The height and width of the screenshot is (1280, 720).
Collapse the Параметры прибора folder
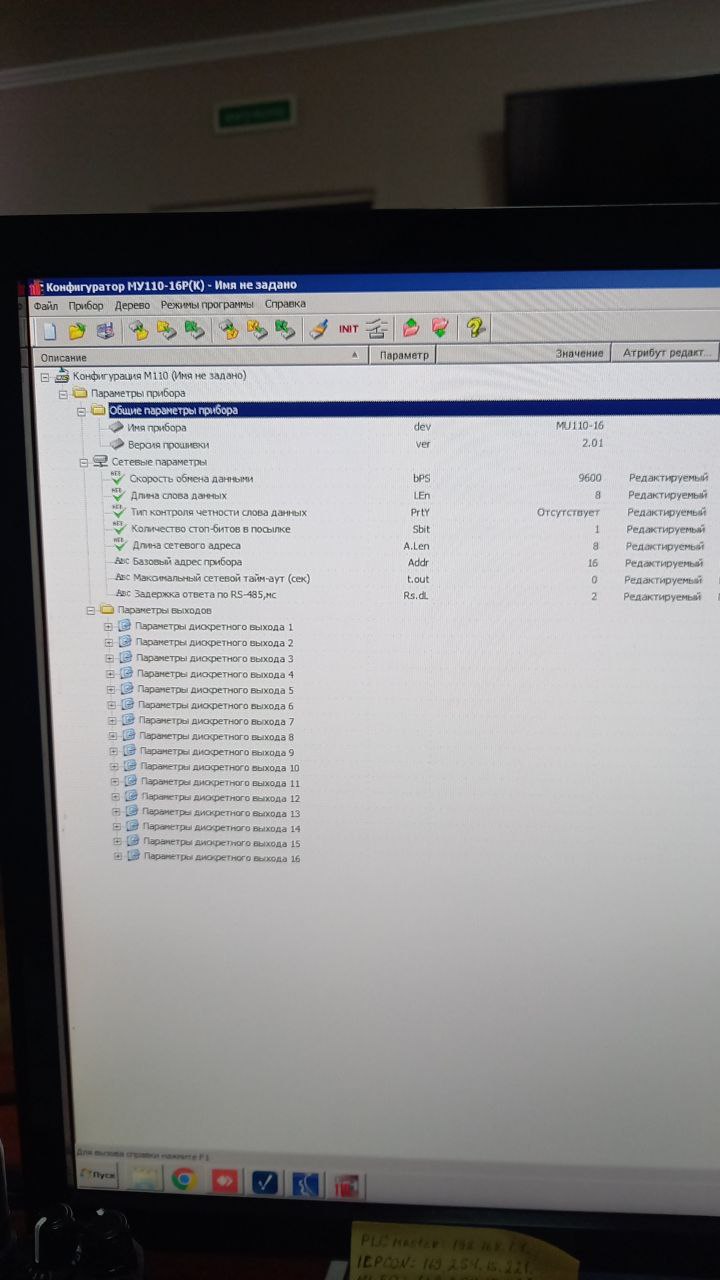(63, 394)
